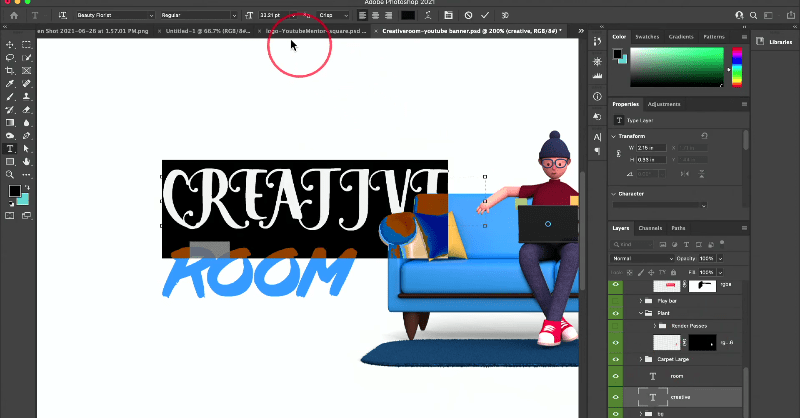This screenshot has width=800, height=418.
Task: Expand the Render Passes group
Action: click(x=655, y=326)
